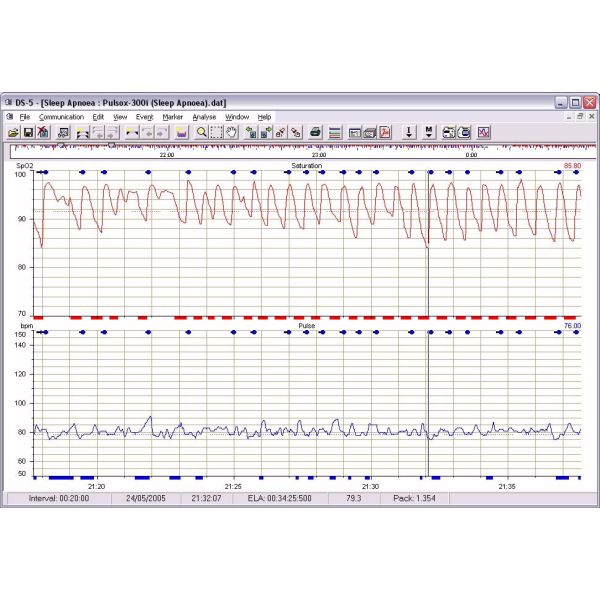Click the waveform graph icon
This screenshot has width=600, height=600.
coord(484,133)
